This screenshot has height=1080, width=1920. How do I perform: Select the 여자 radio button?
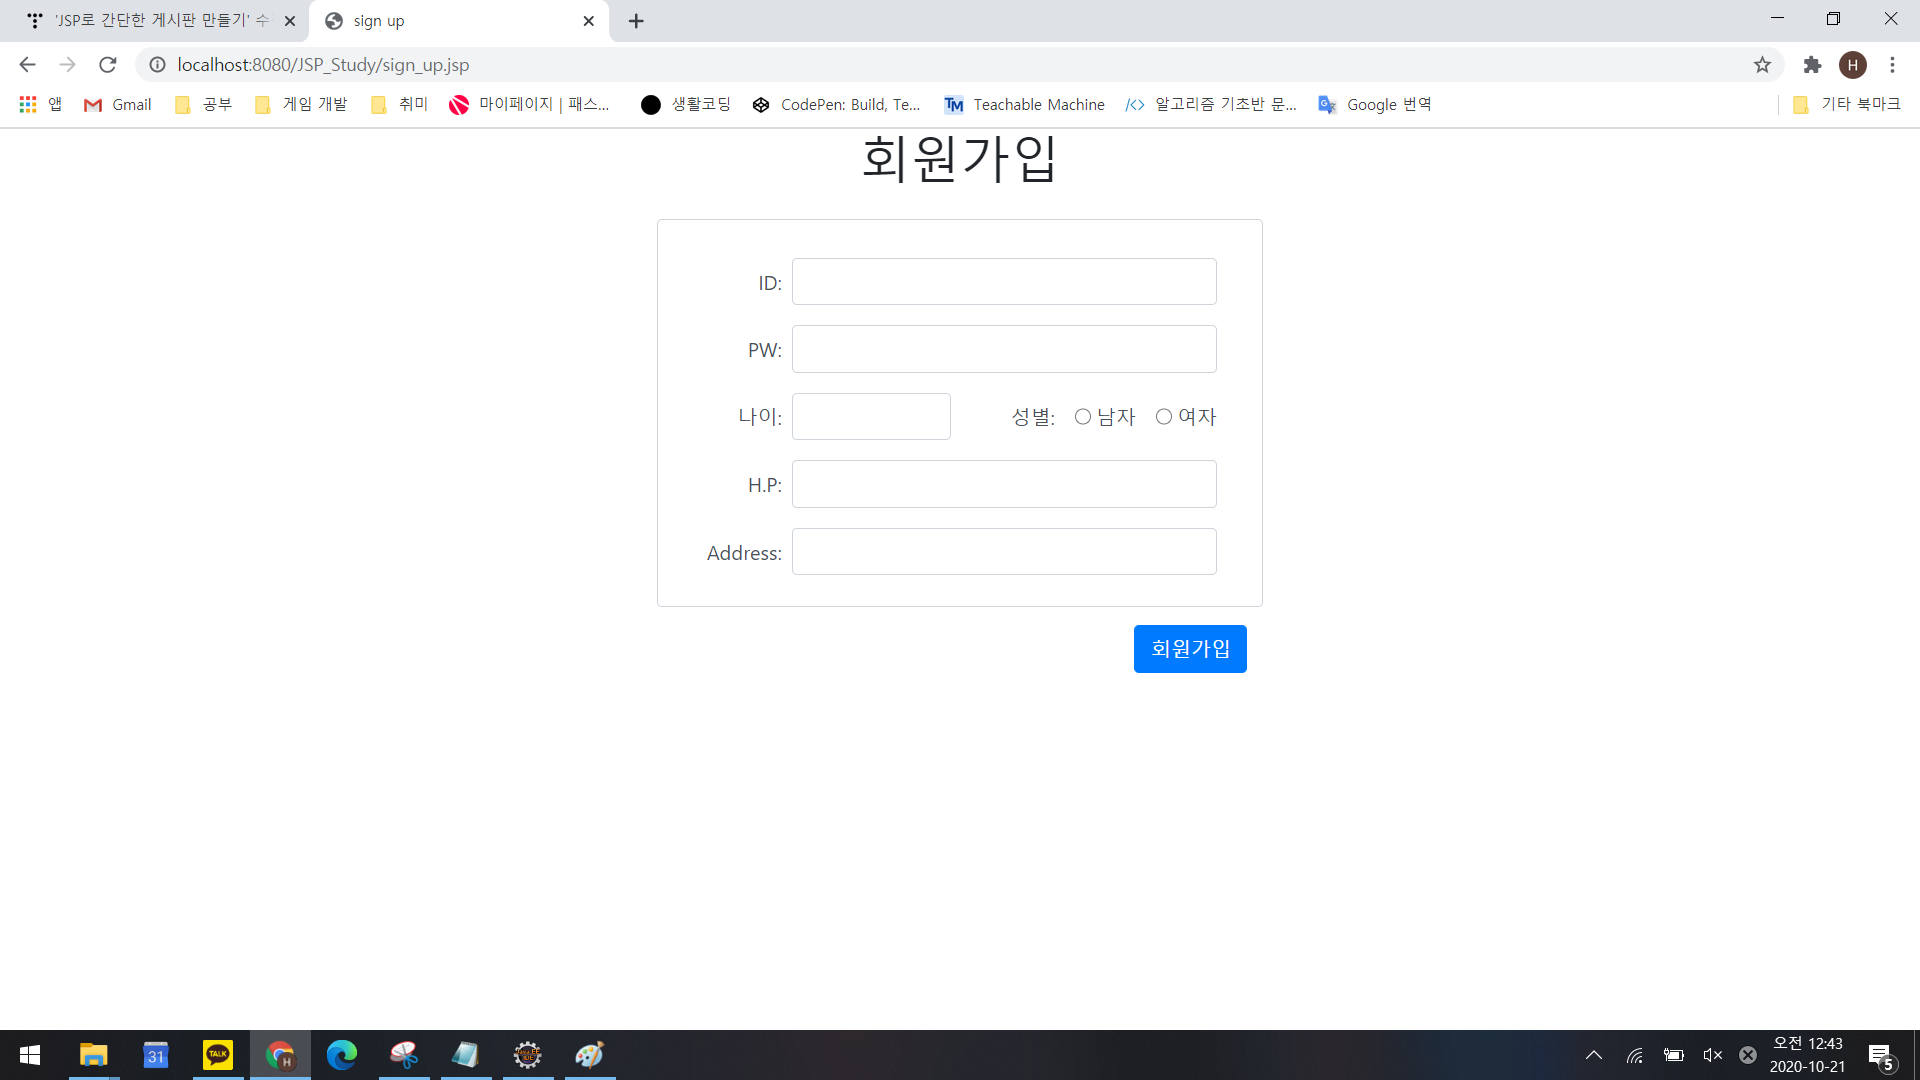point(1164,417)
